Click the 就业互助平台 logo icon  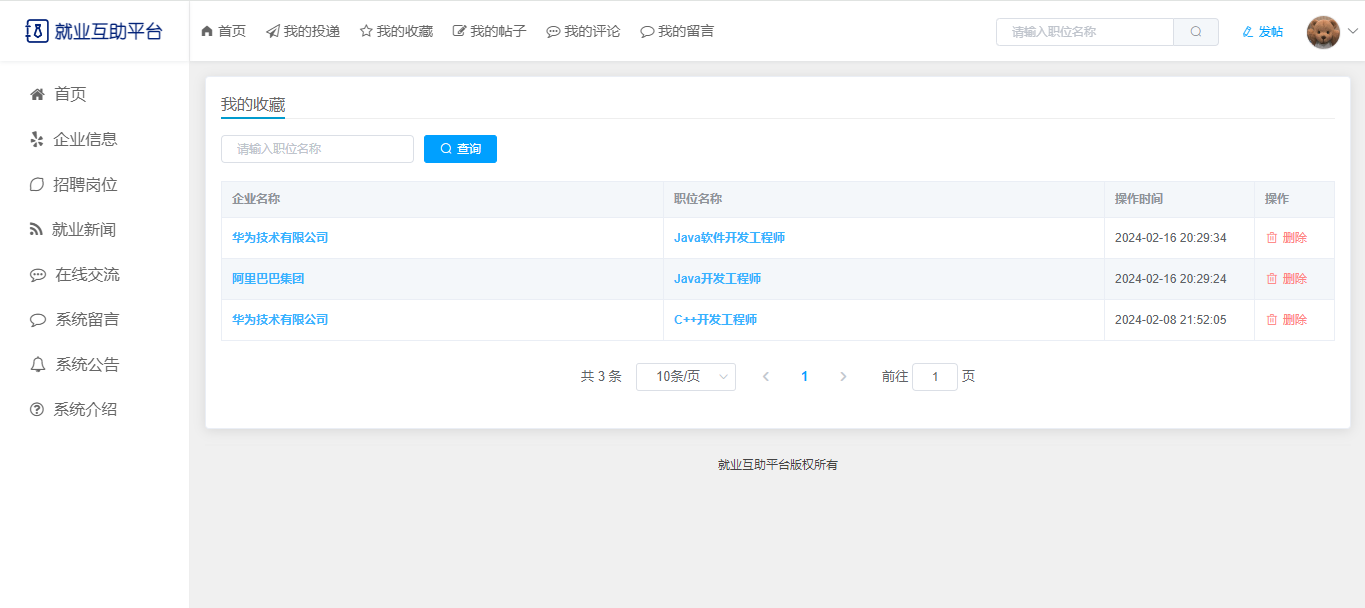pos(37,31)
